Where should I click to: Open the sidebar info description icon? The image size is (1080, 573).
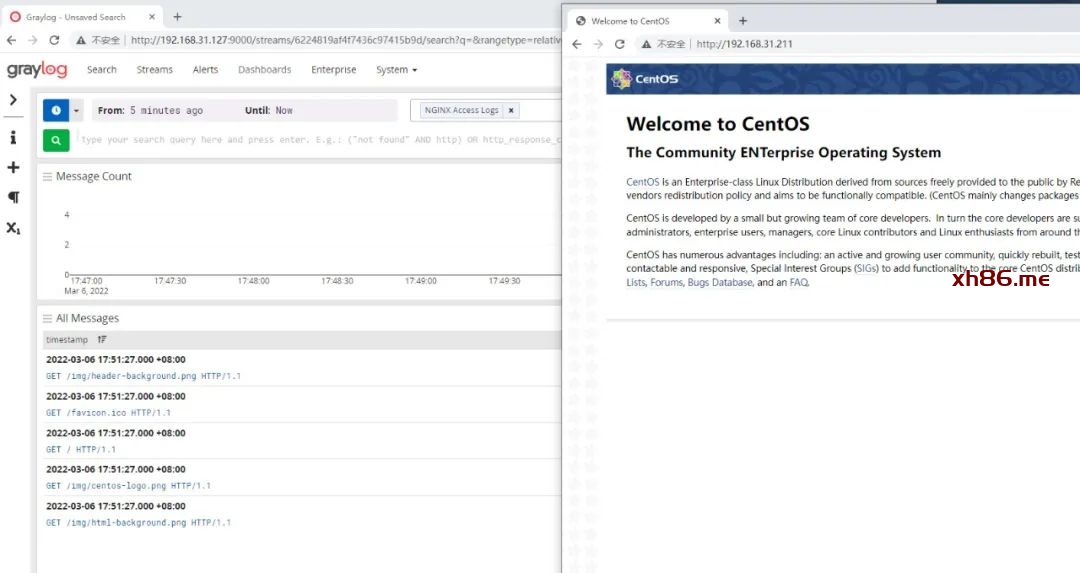coord(13,138)
